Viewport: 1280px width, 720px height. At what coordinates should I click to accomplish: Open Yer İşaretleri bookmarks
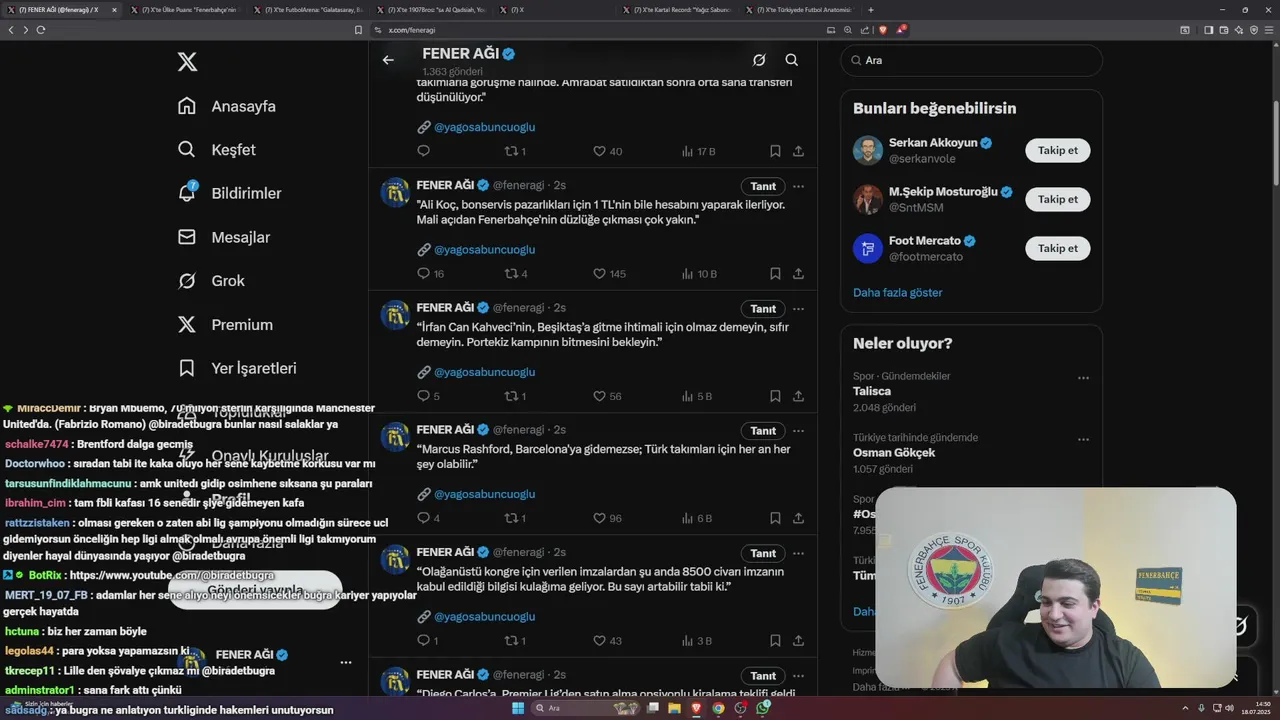point(237,368)
